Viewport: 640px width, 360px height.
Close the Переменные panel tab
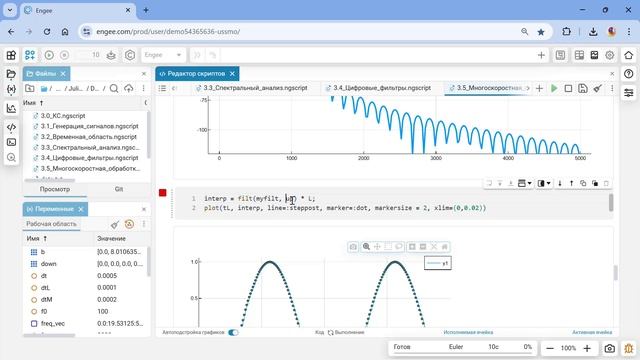click(81, 209)
